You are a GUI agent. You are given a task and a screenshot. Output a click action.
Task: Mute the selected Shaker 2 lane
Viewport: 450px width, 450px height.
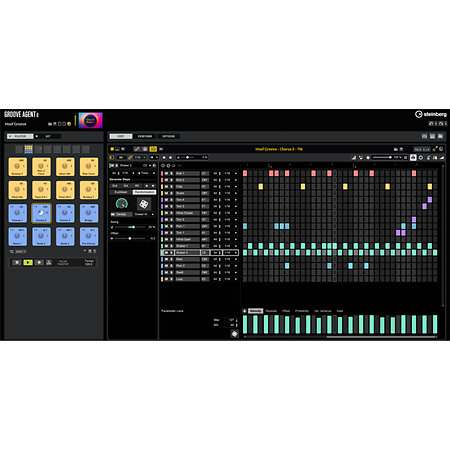167,253
